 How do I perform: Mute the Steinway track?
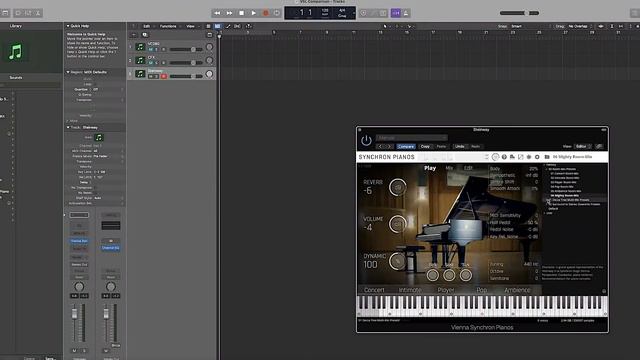click(151, 76)
